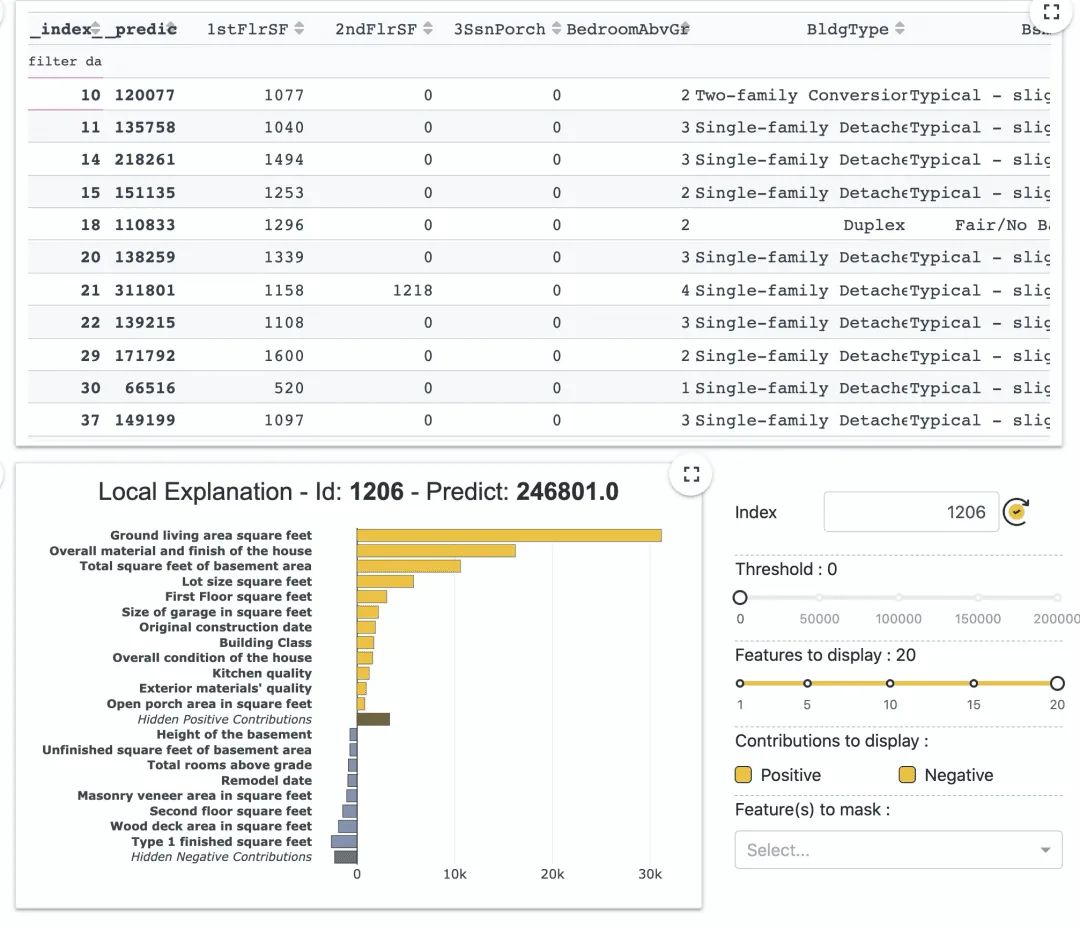Click the Ground living area bar
The height and width of the screenshot is (928, 1080).
[x=509, y=535]
